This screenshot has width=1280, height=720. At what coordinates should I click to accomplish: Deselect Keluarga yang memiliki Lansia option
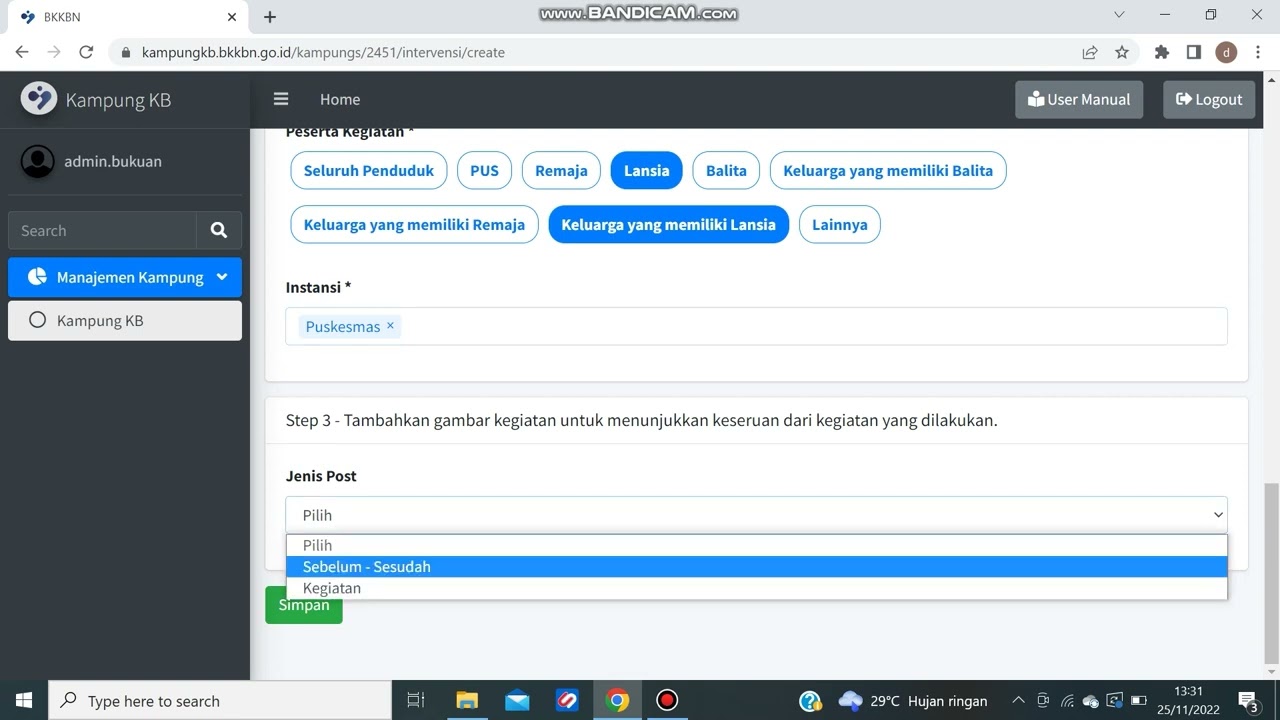(x=669, y=224)
